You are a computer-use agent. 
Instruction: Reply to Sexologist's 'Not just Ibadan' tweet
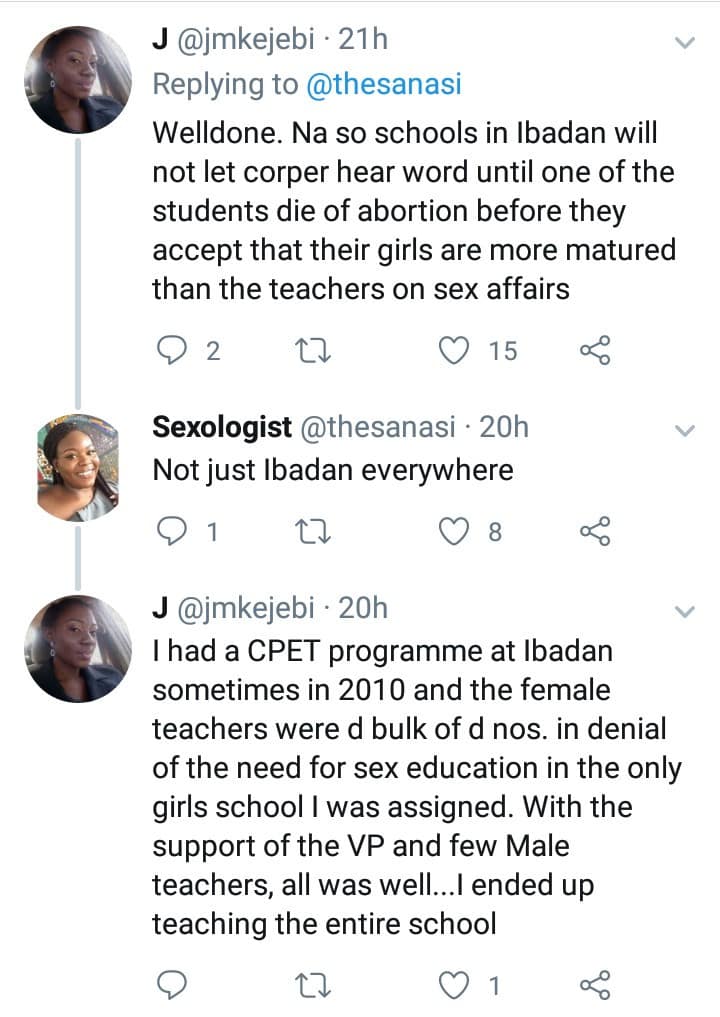[x=173, y=532]
